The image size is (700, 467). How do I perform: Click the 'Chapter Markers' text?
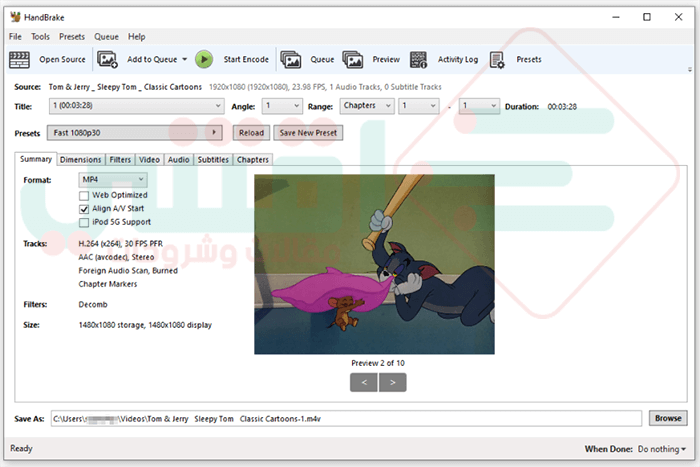point(108,284)
